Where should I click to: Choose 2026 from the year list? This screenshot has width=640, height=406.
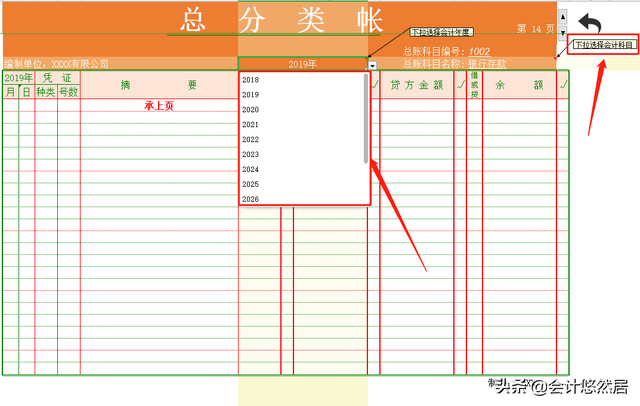pos(250,199)
